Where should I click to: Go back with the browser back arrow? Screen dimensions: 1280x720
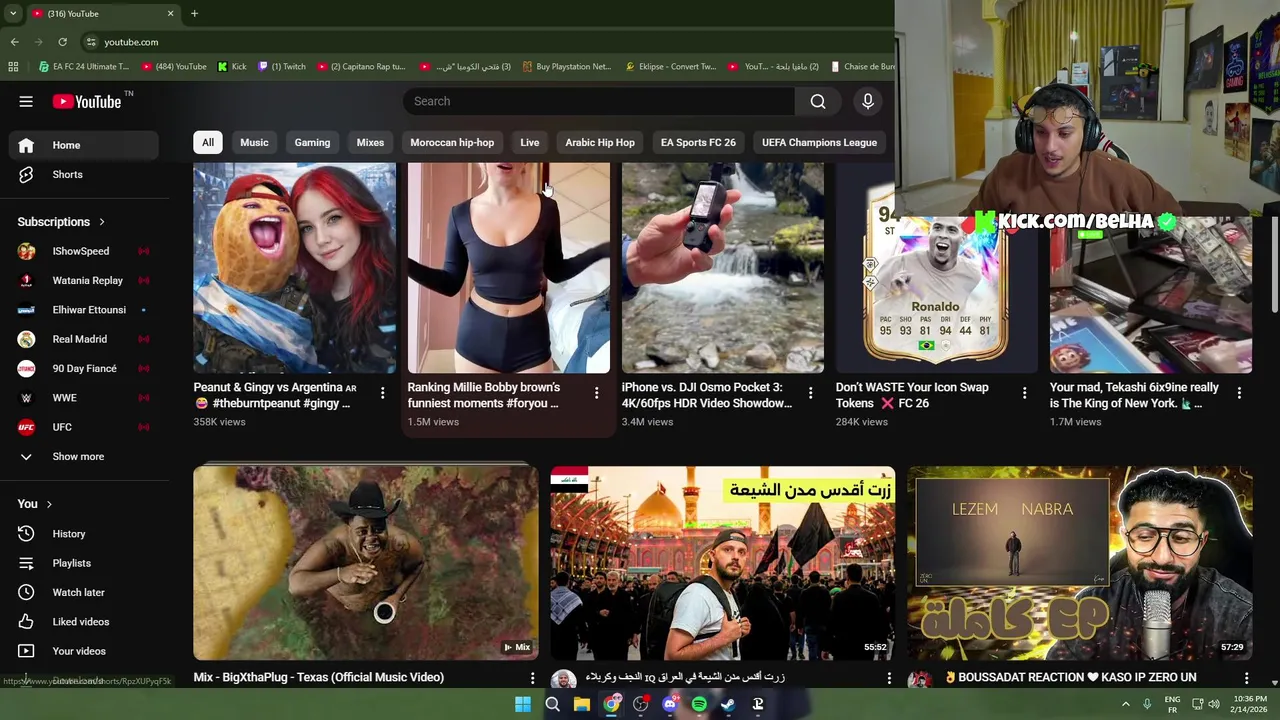click(14, 42)
